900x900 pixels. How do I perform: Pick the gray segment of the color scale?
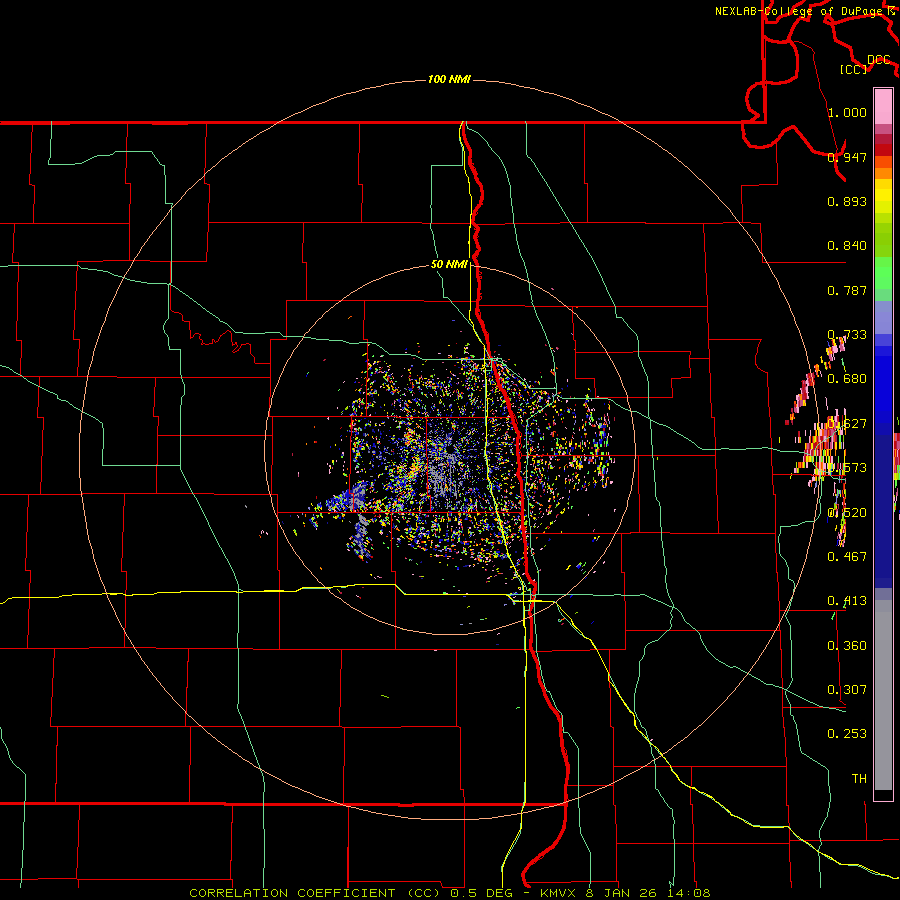[883, 695]
